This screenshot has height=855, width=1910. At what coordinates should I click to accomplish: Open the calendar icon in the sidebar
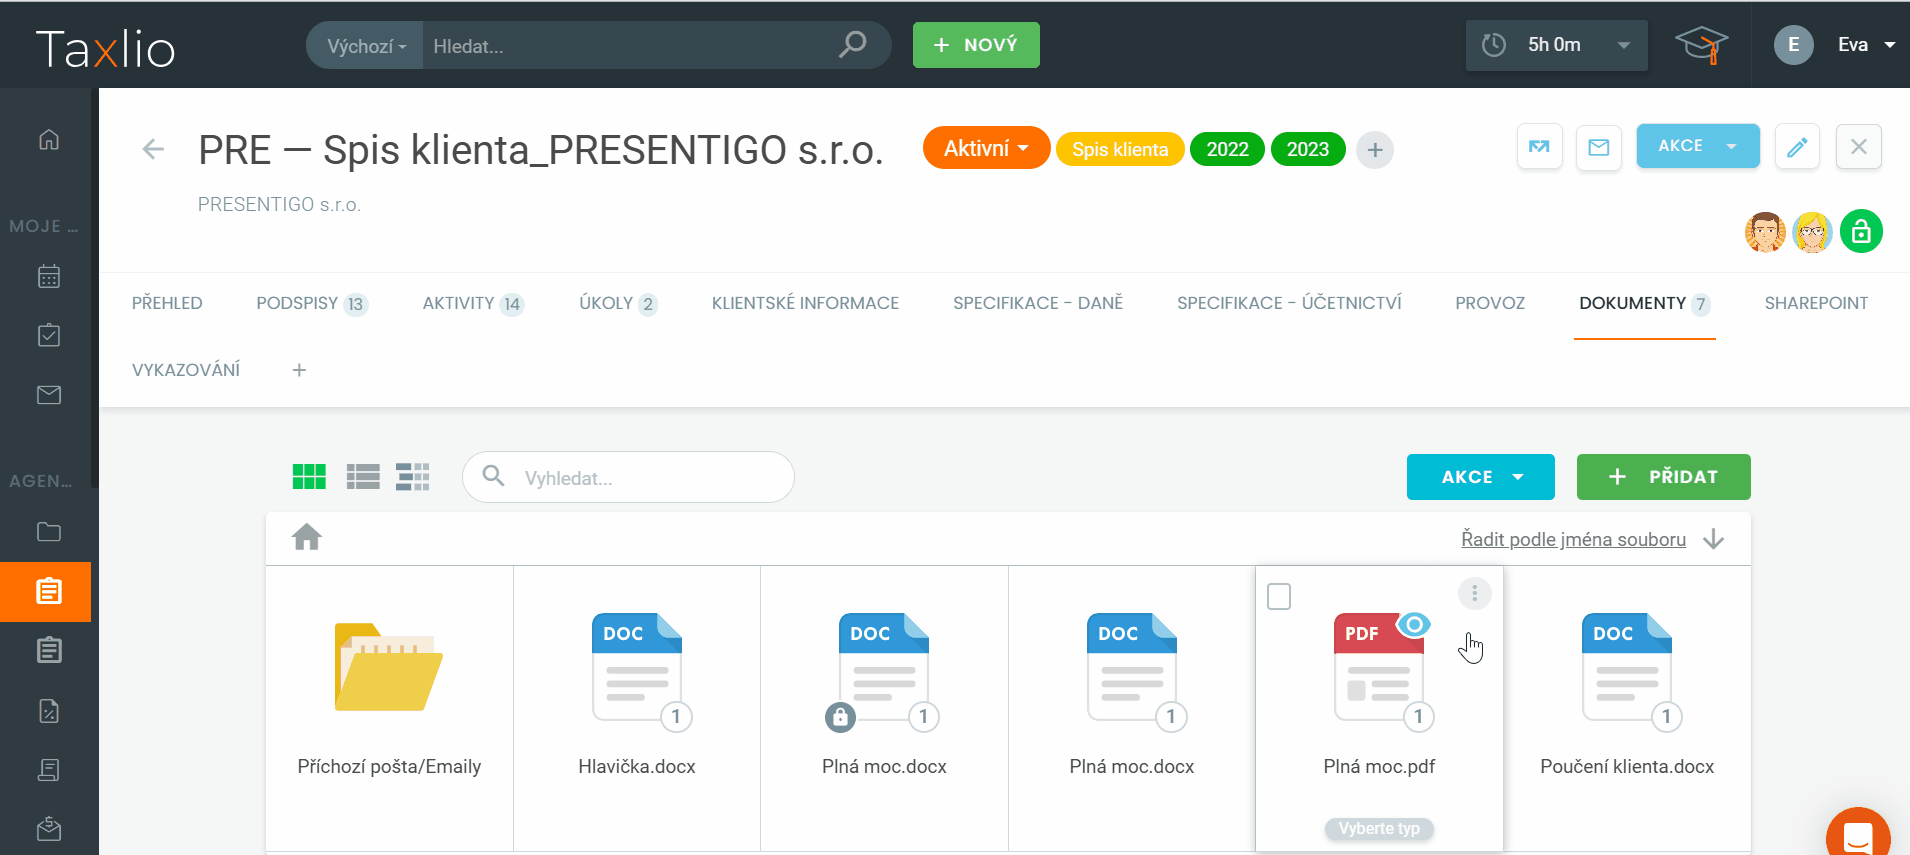pos(49,276)
